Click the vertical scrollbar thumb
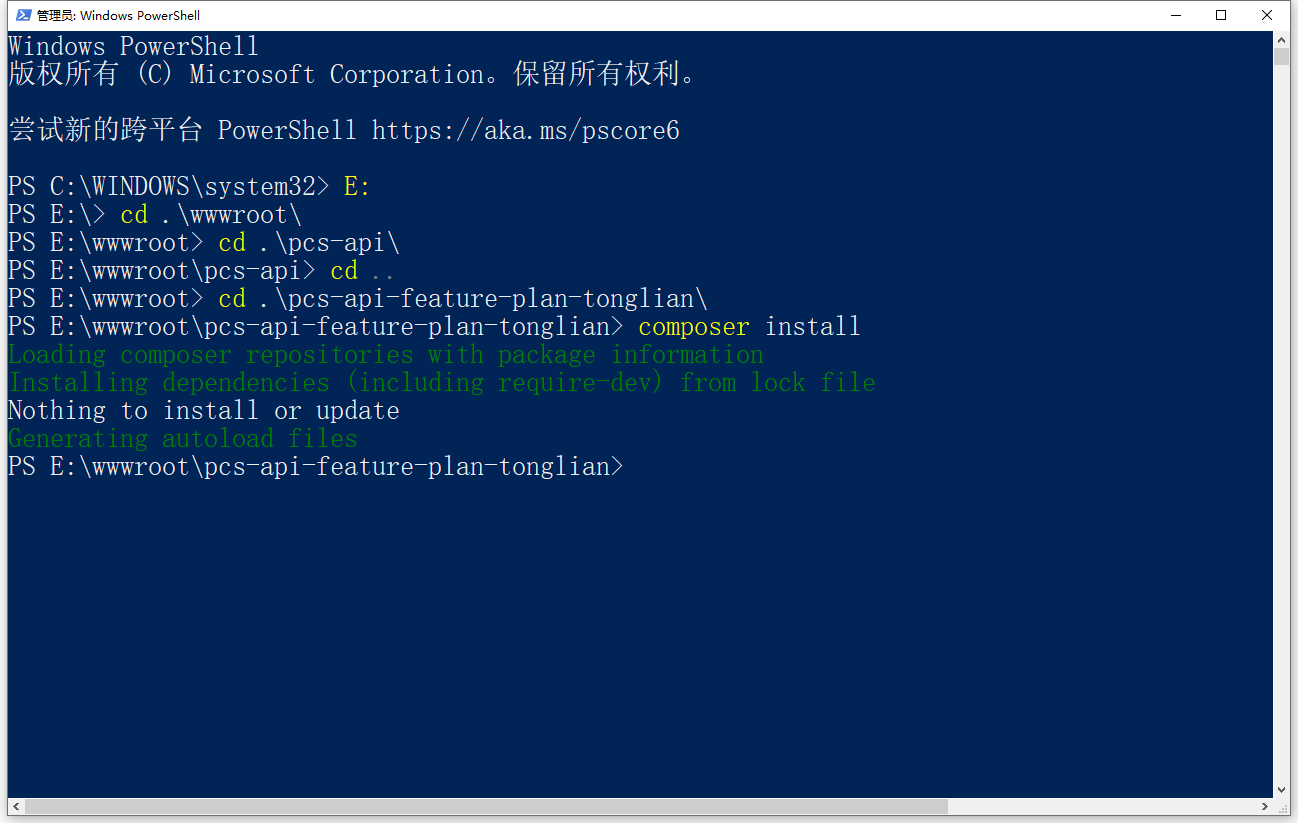 pyautogui.click(x=1281, y=56)
